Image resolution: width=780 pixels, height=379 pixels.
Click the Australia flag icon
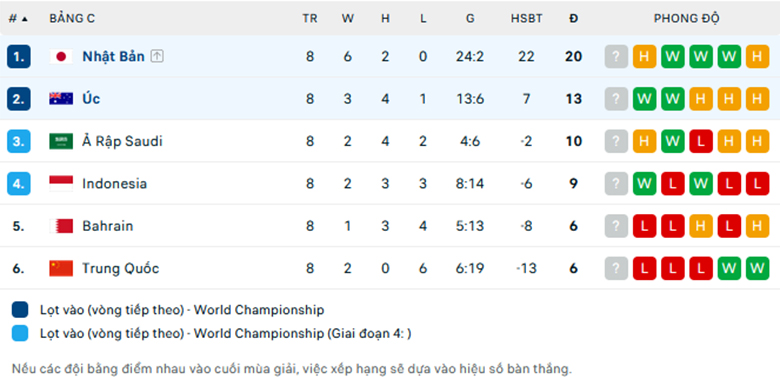61,99
